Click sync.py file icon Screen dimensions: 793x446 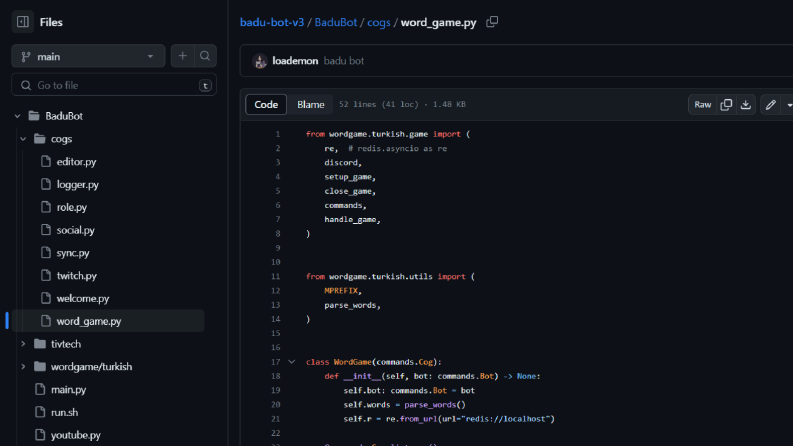pyautogui.click(x=46, y=252)
